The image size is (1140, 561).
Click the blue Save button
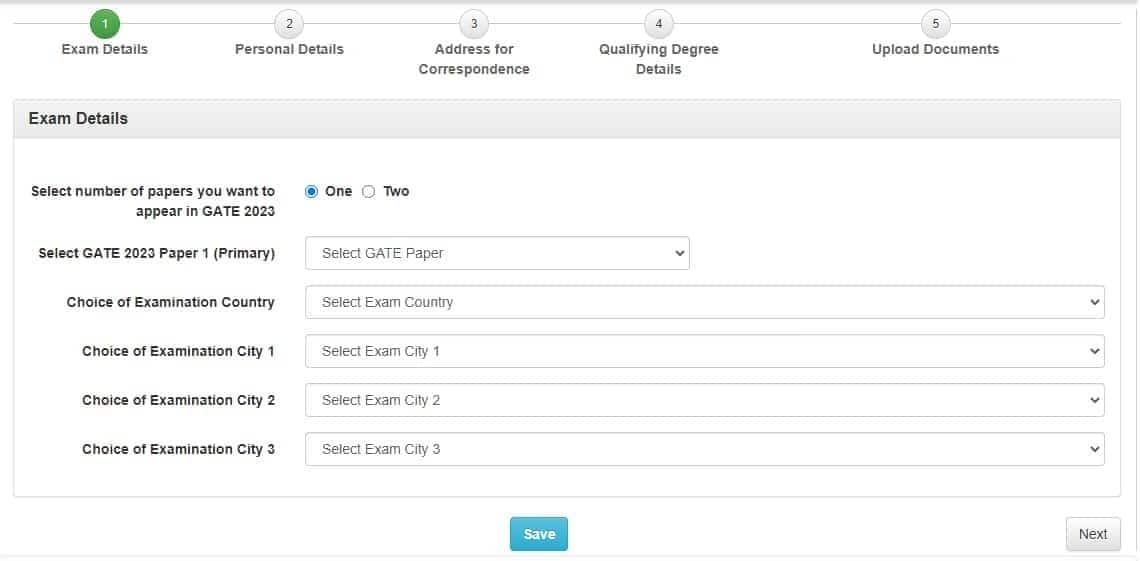pyautogui.click(x=539, y=534)
